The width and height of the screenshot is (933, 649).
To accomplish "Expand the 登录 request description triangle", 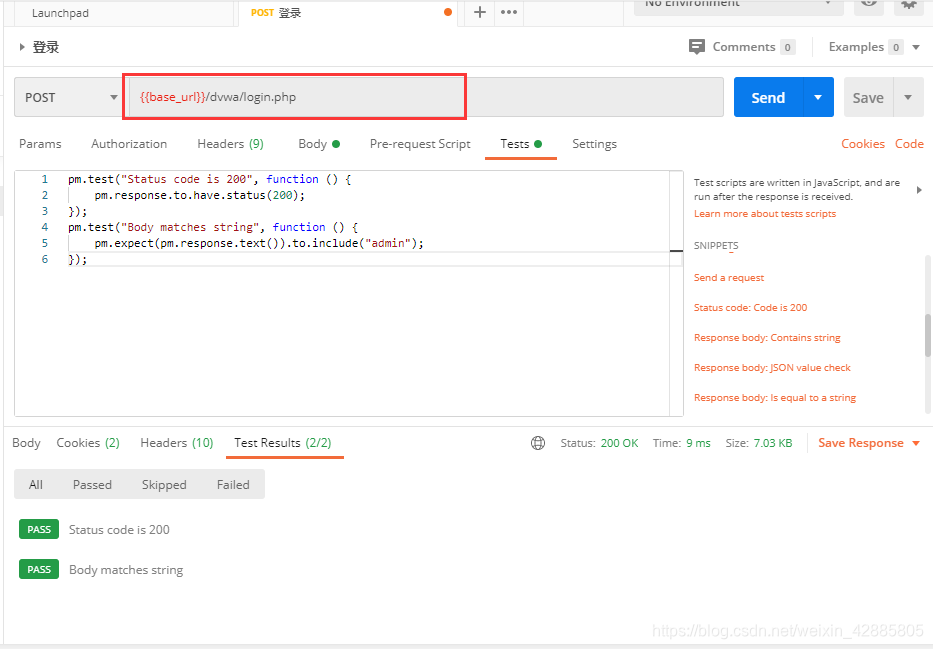I will [22, 47].
